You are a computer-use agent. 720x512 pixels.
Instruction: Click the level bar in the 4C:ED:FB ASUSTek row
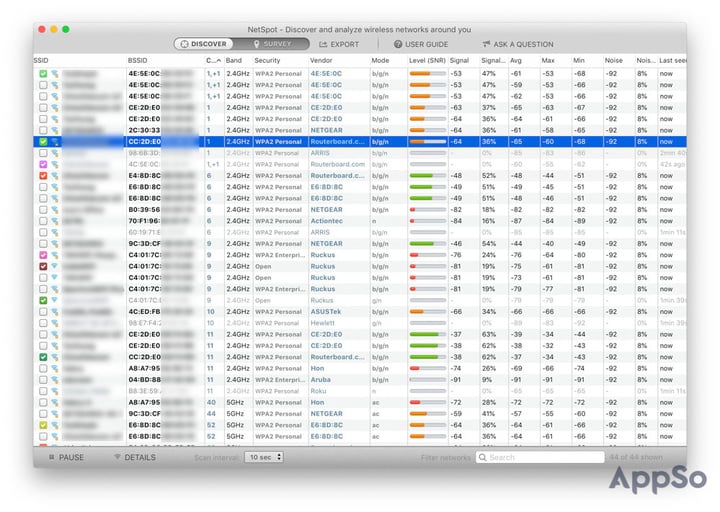(428, 312)
